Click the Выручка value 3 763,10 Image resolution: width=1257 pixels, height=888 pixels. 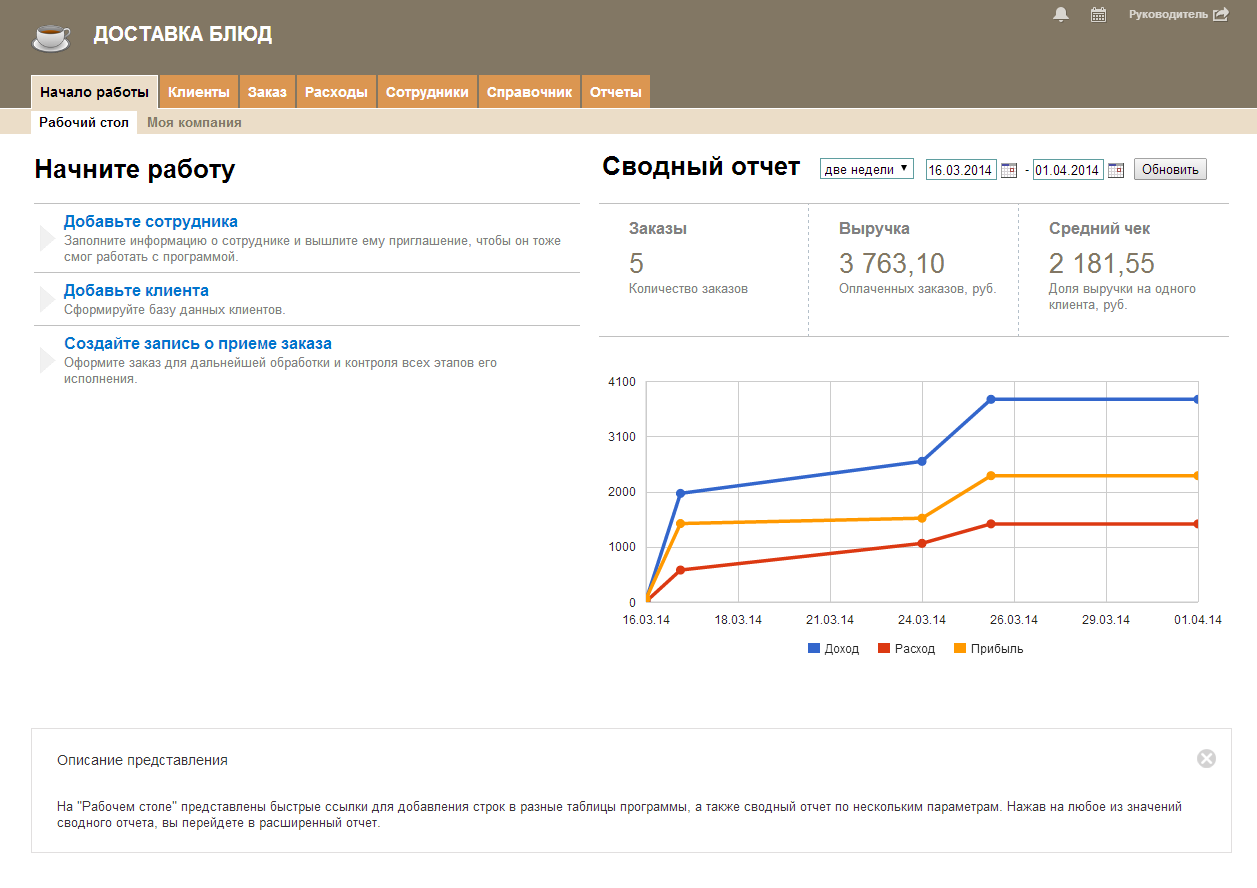tap(891, 264)
